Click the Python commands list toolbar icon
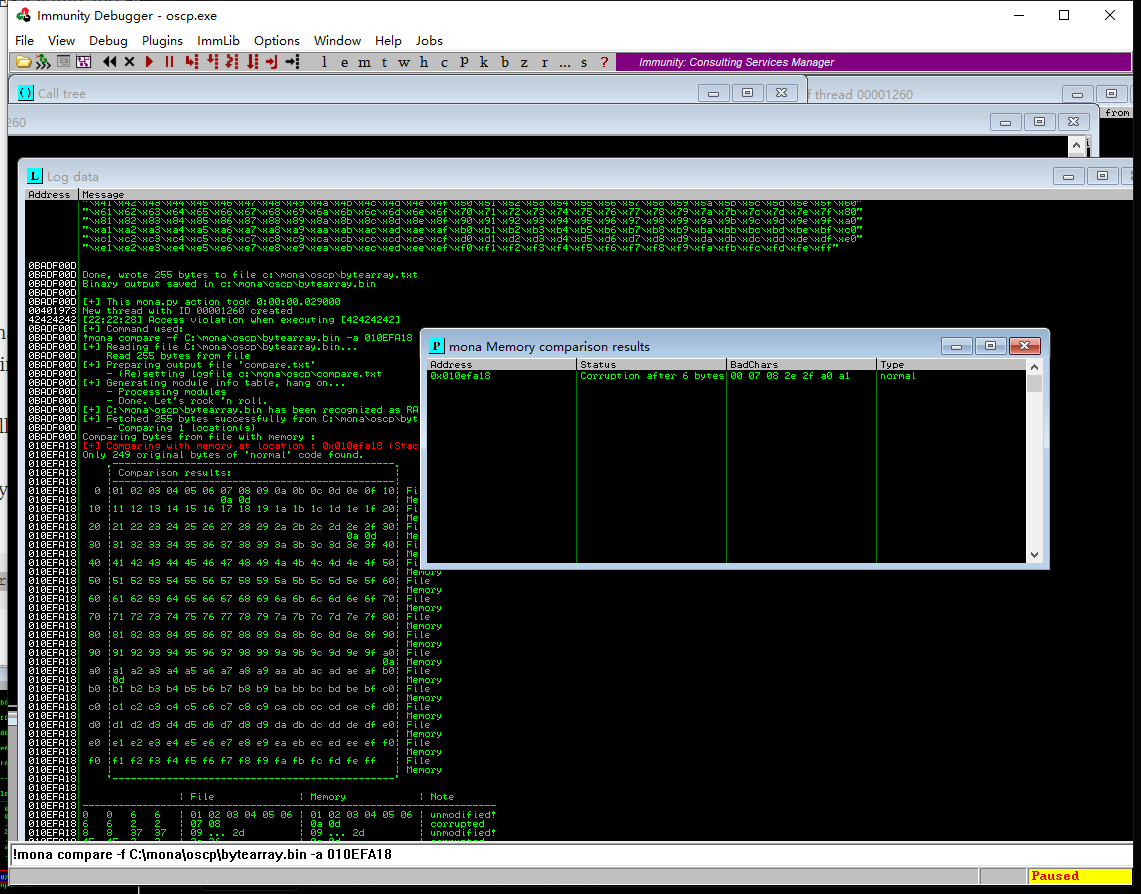 tap(63, 62)
